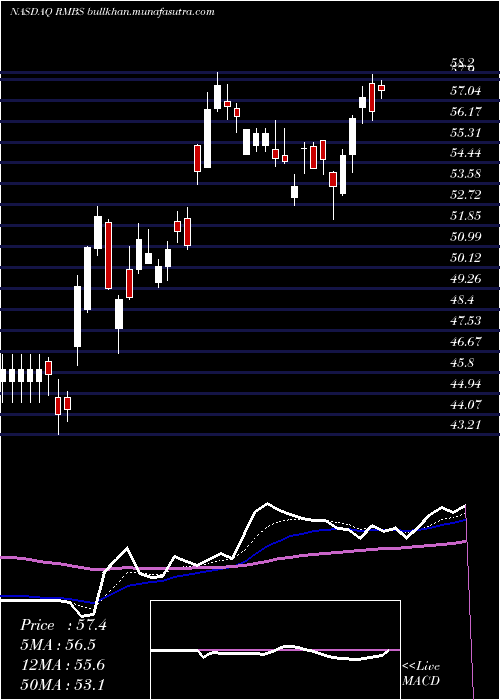
Task: Click the NASDAQ RMBS bullkhan.munafasutra.com title text
Action: (x=112, y=12)
